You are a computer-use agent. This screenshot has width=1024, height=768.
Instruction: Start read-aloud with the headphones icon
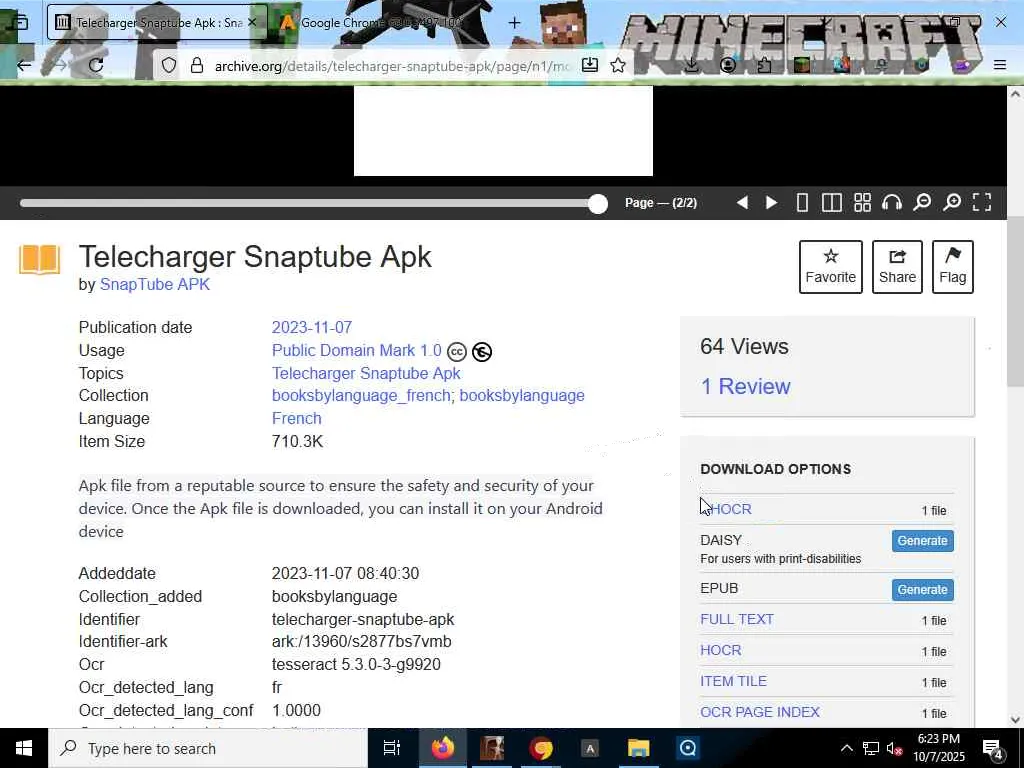pyautogui.click(x=891, y=202)
